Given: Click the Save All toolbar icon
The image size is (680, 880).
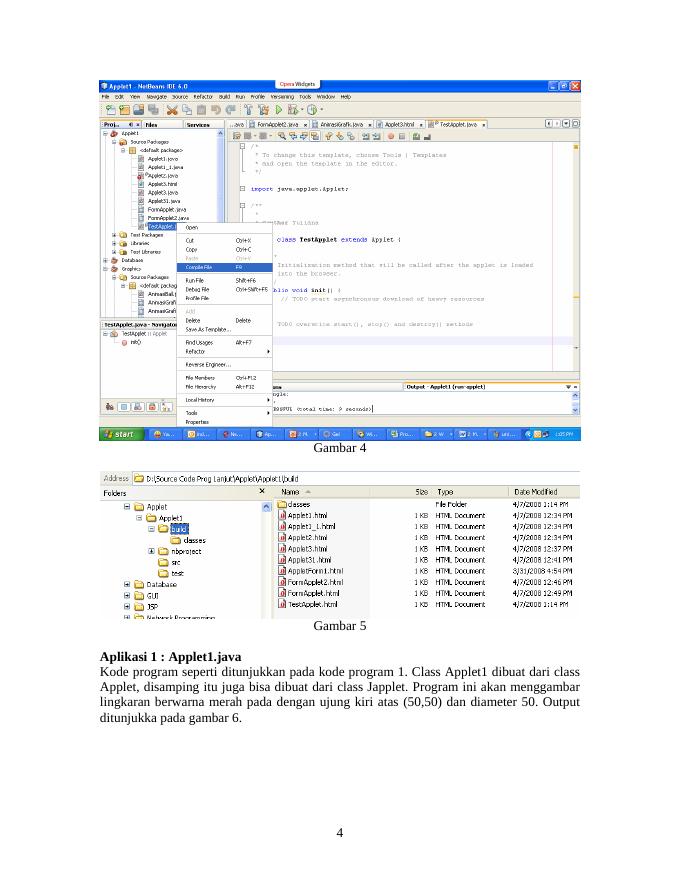Looking at the screenshot, I should coord(153,110).
